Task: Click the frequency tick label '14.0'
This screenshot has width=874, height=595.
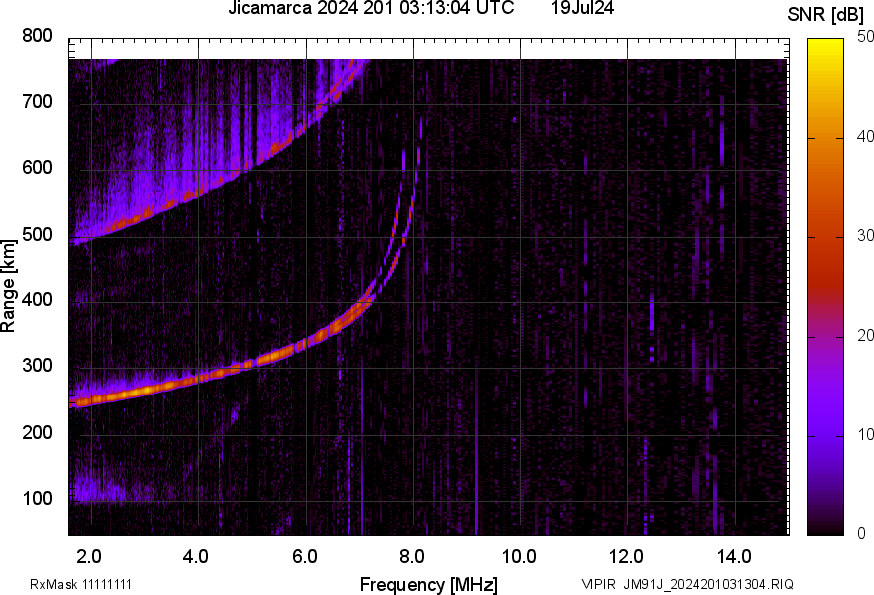Action: (734, 557)
